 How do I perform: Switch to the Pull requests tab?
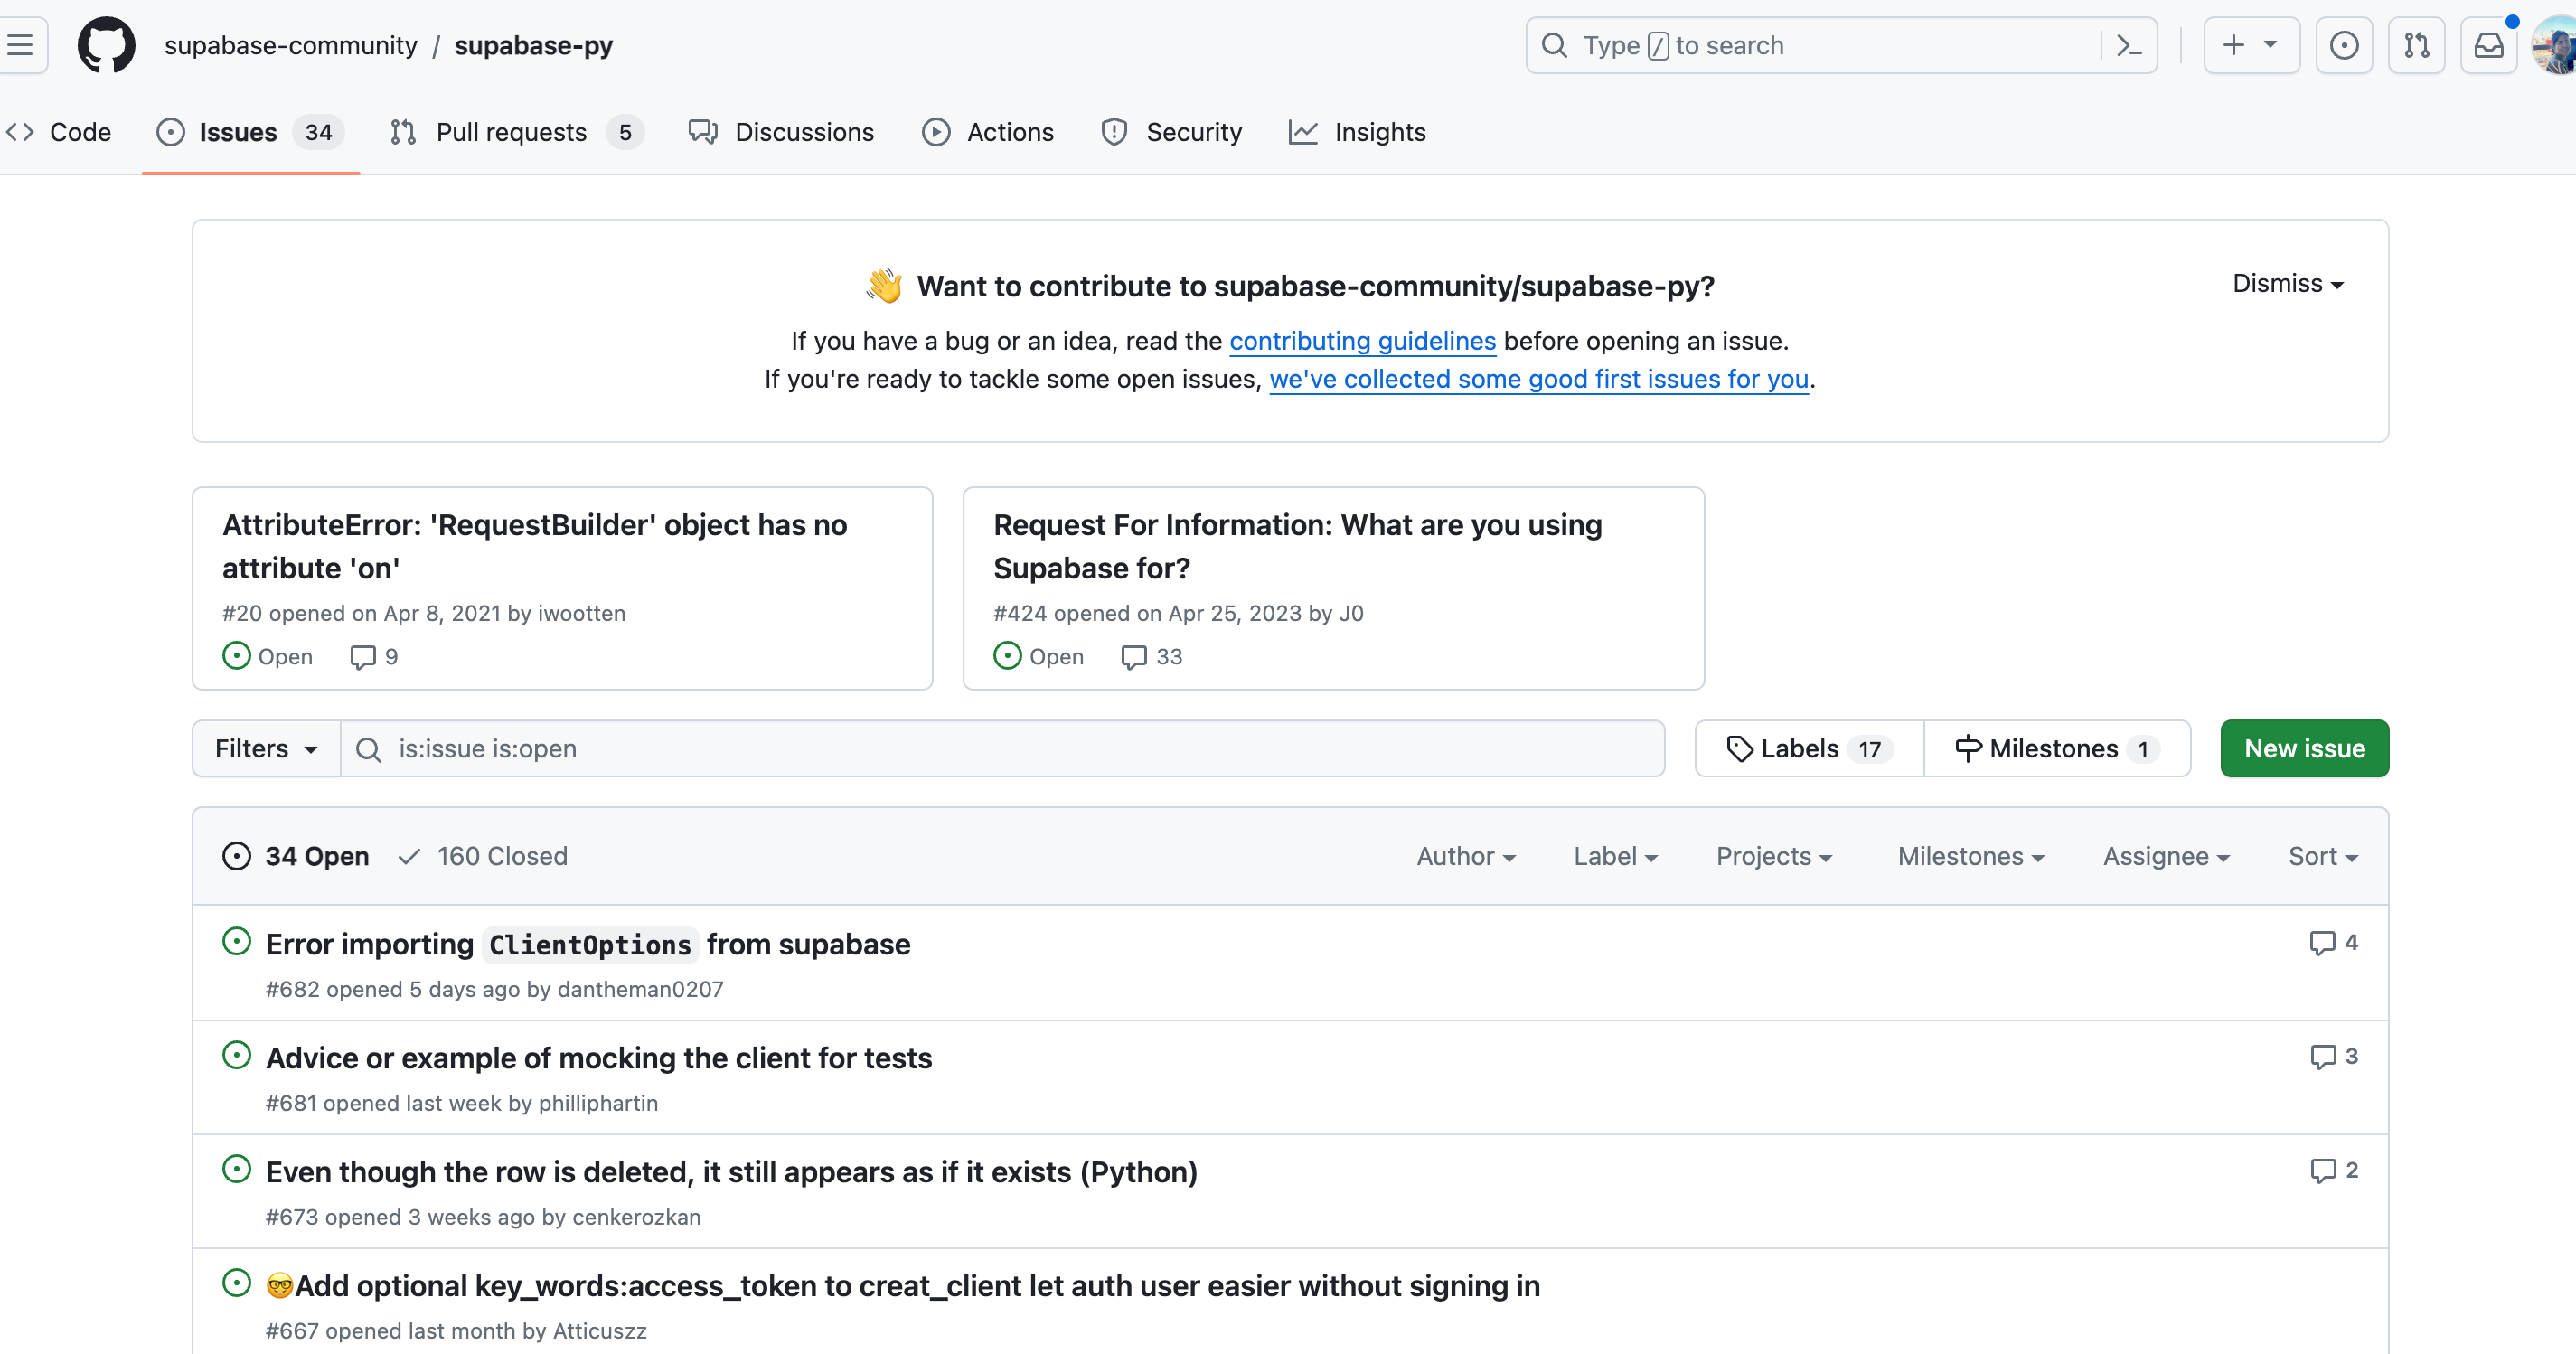(x=512, y=132)
